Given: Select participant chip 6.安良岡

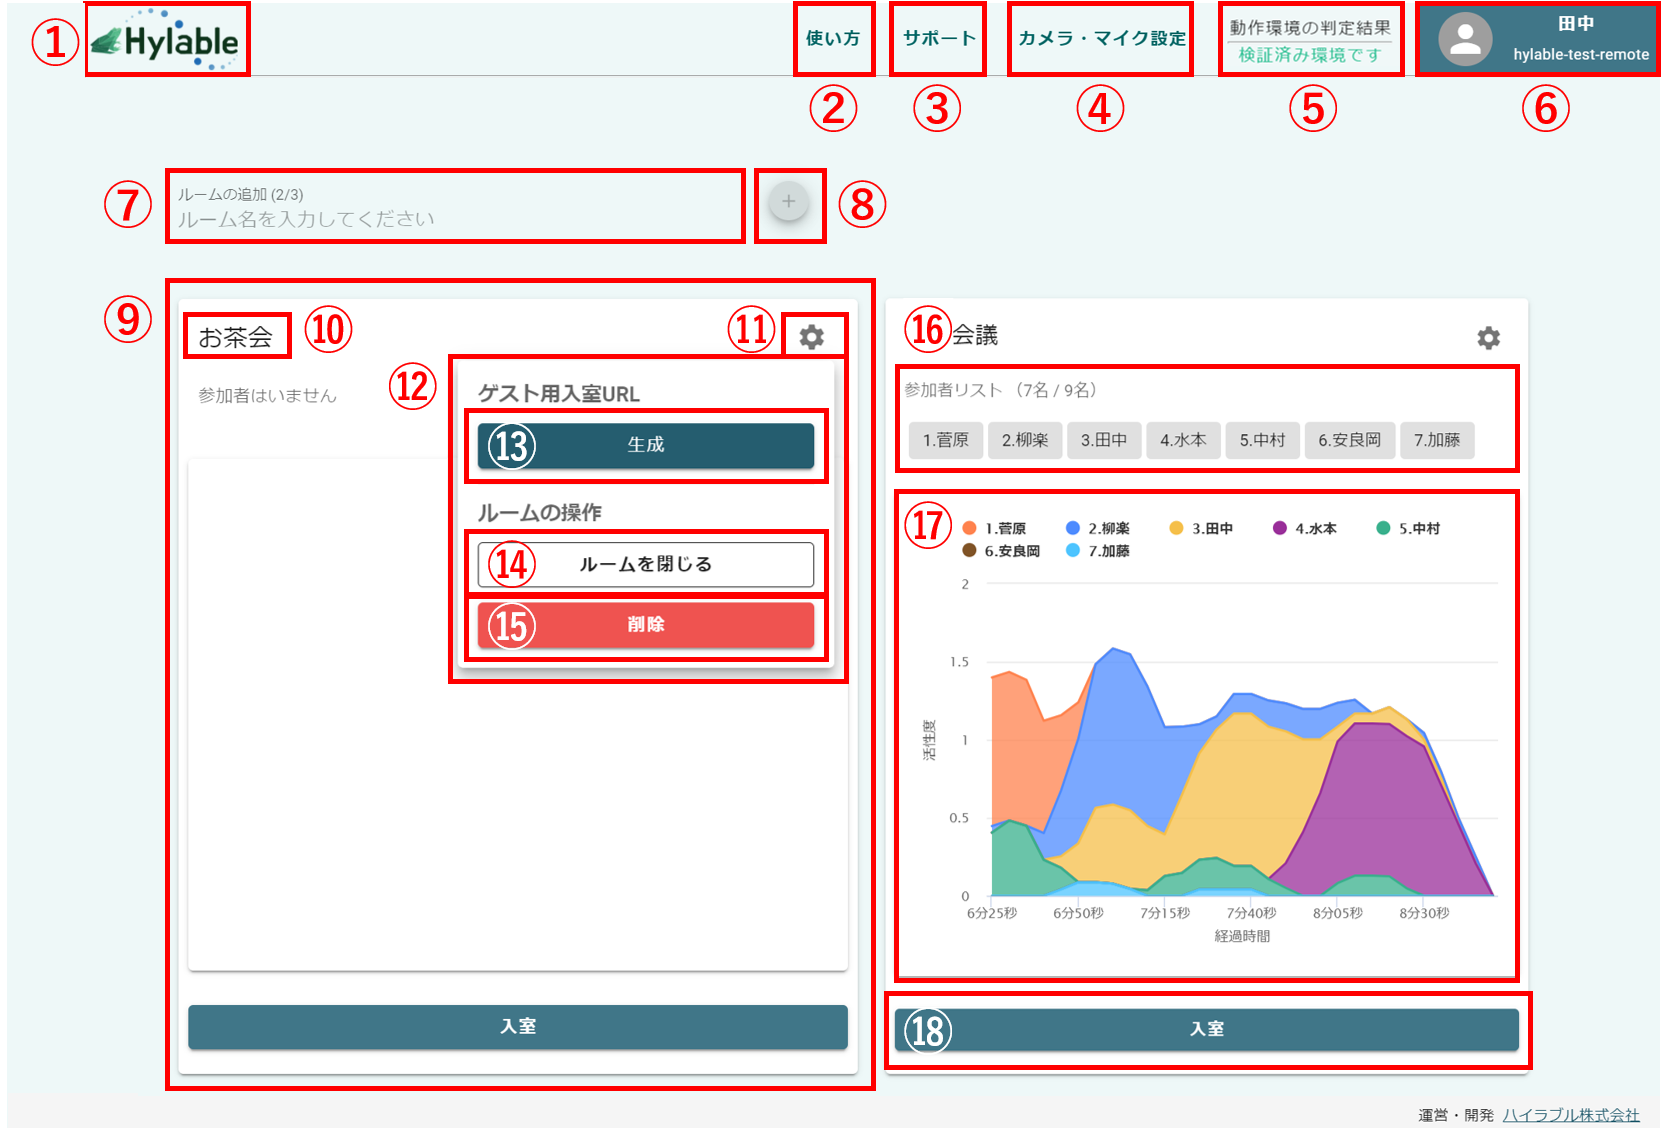Looking at the screenshot, I should tap(1348, 440).
